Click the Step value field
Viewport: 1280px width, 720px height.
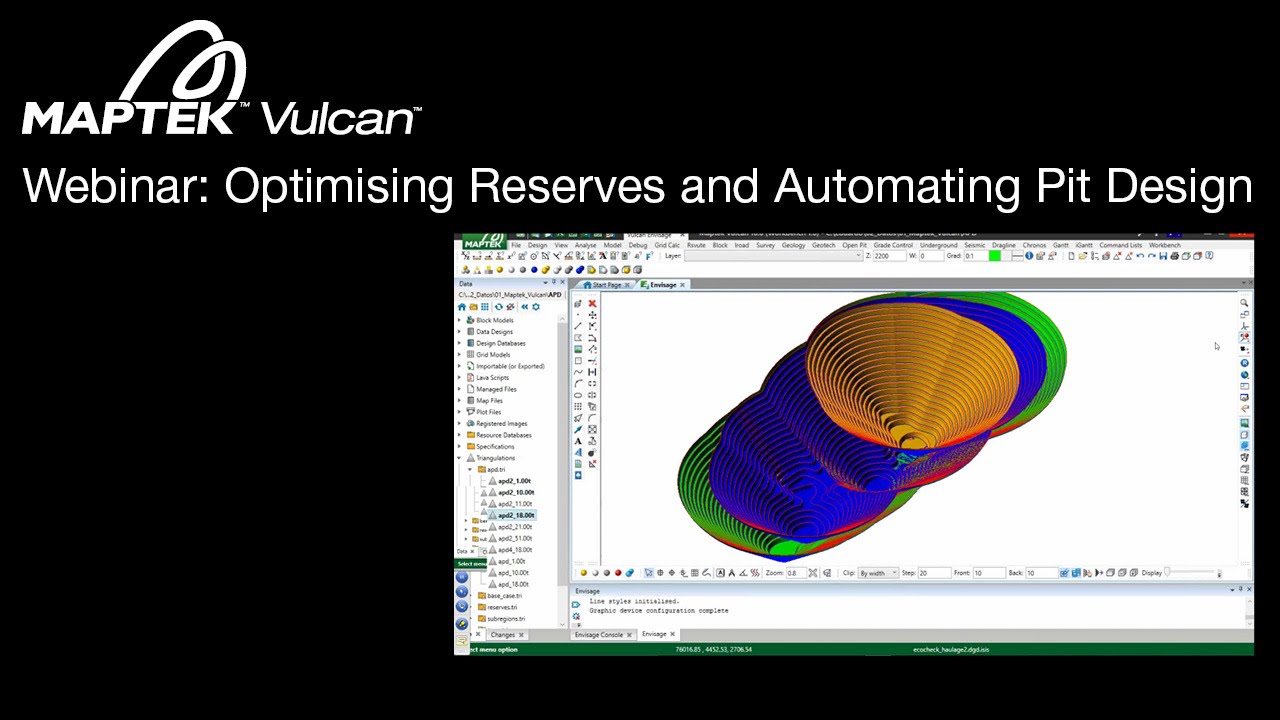coord(933,573)
